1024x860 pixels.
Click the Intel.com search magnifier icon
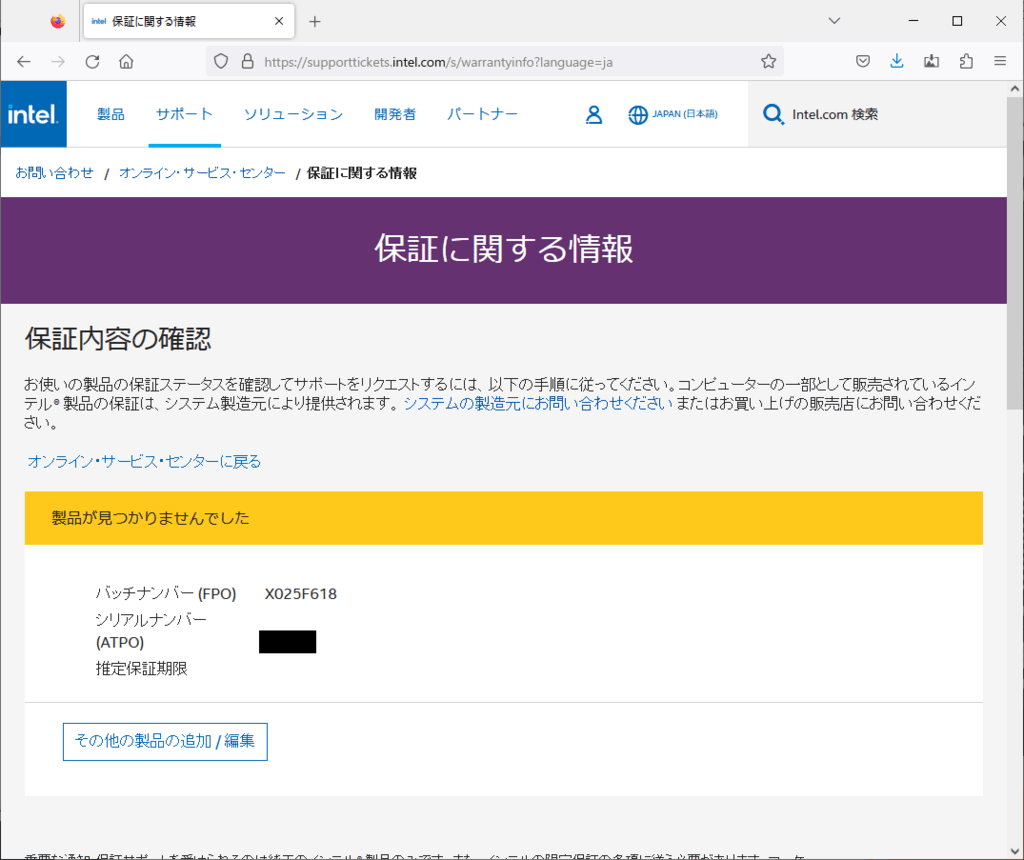click(773, 115)
